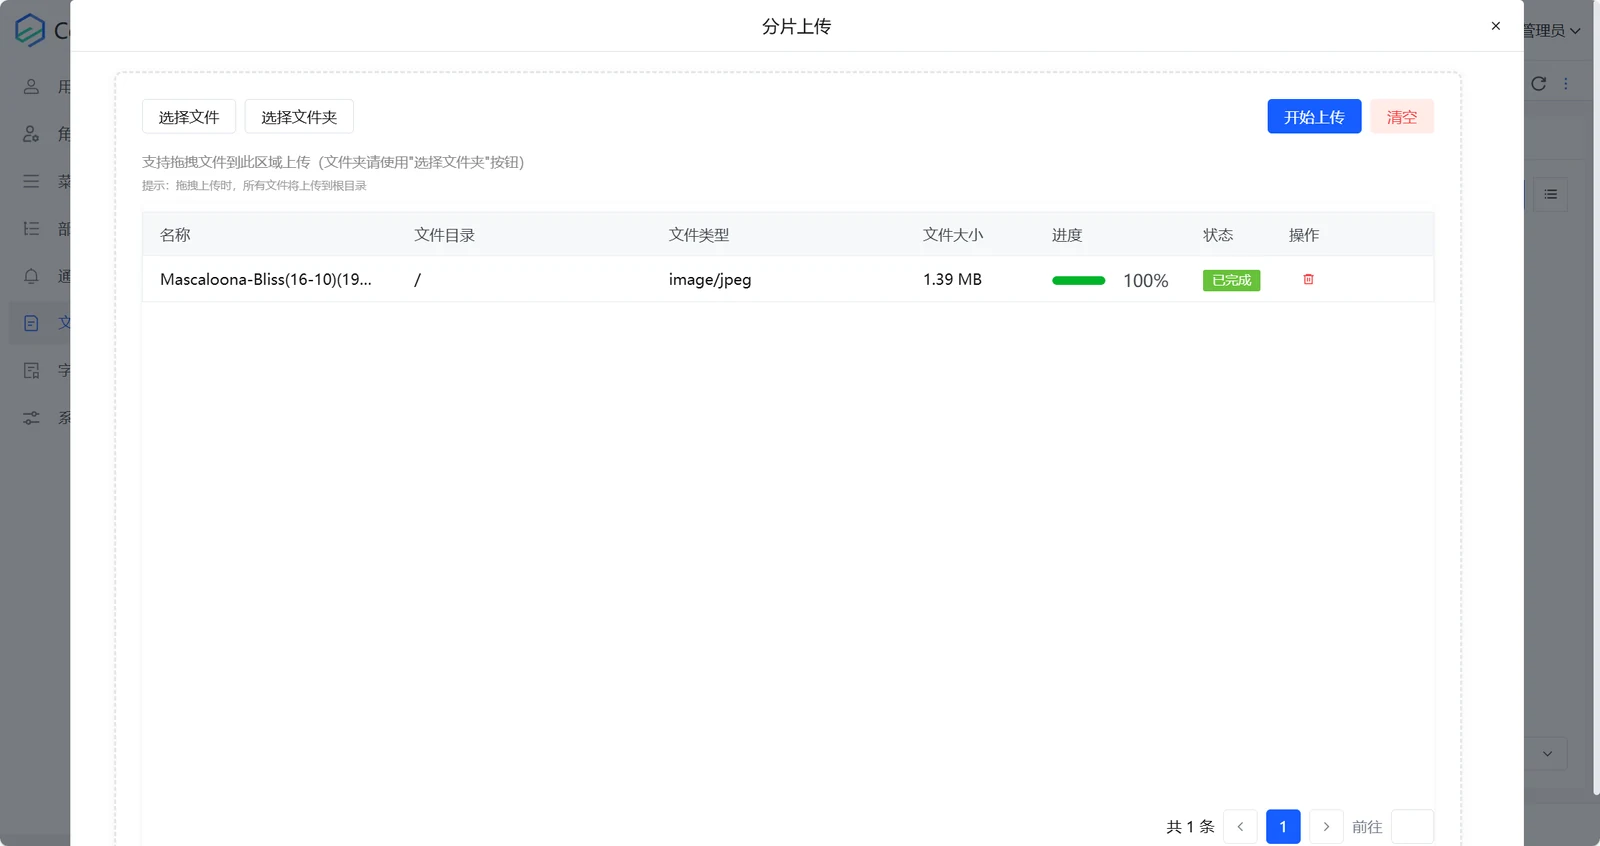Screen dimensions: 1600x846
Task: Click the 文件目录 column header
Action: coord(445,235)
